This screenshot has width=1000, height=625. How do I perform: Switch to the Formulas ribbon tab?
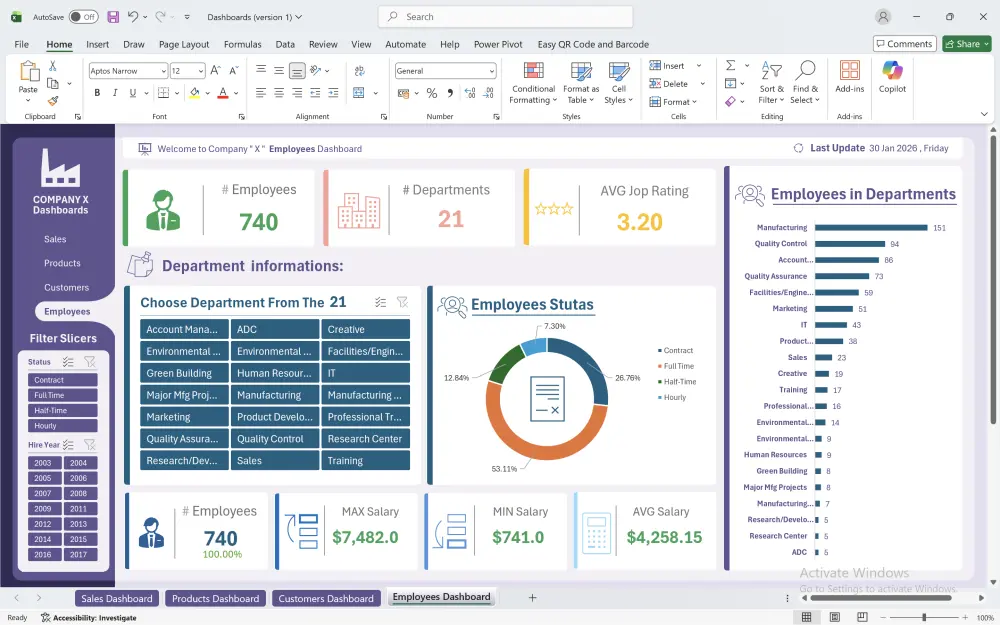(x=242, y=44)
